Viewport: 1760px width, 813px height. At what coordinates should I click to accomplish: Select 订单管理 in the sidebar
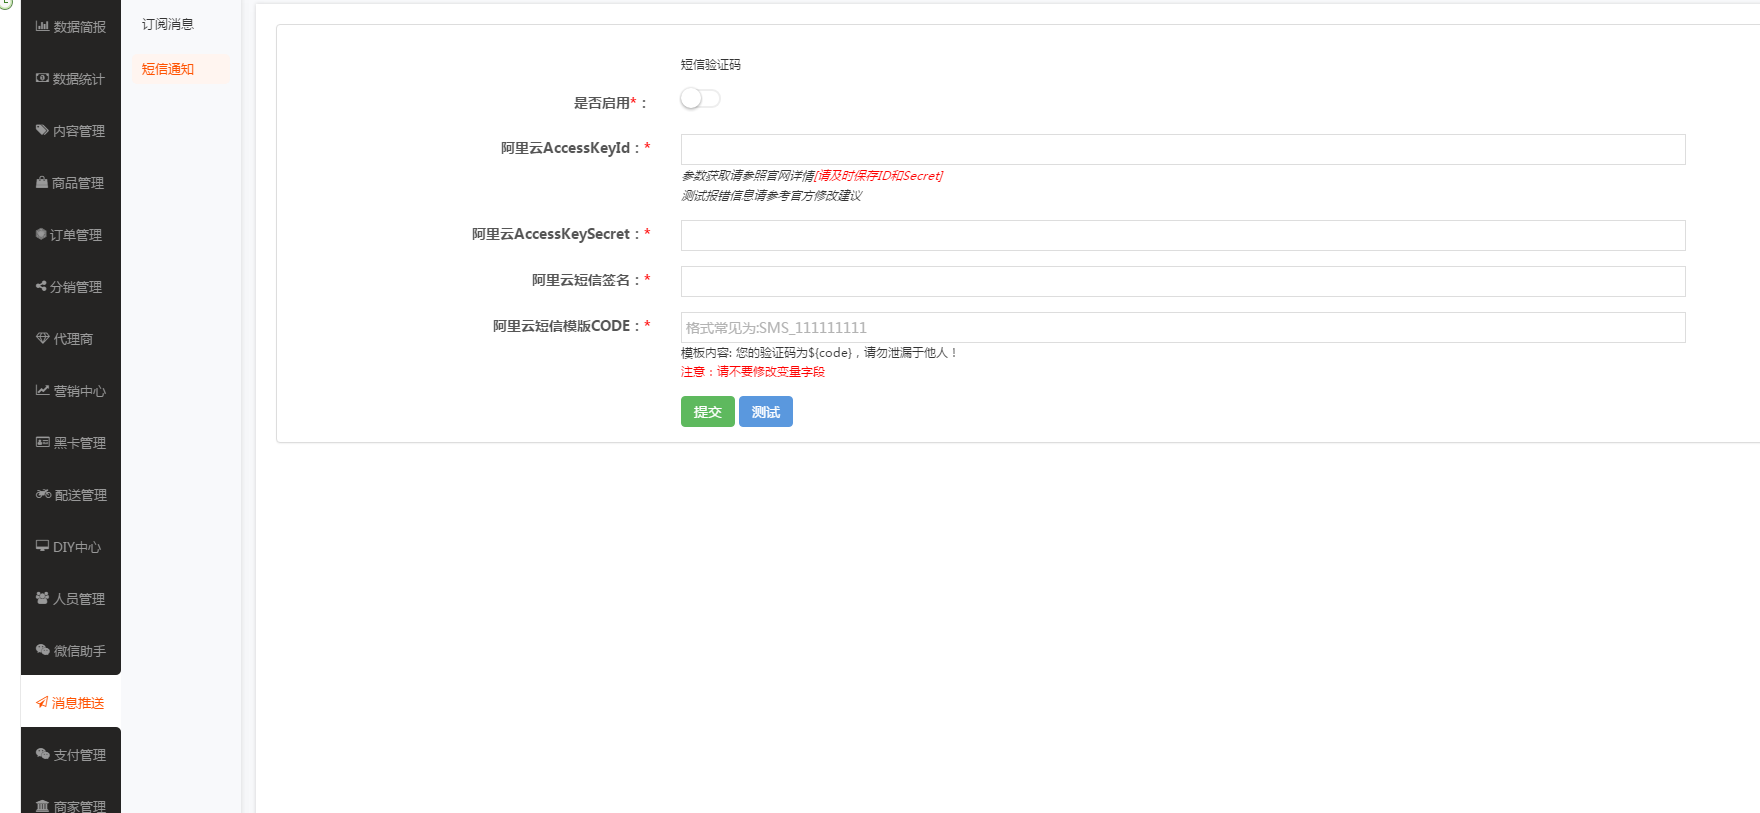(x=71, y=235)
